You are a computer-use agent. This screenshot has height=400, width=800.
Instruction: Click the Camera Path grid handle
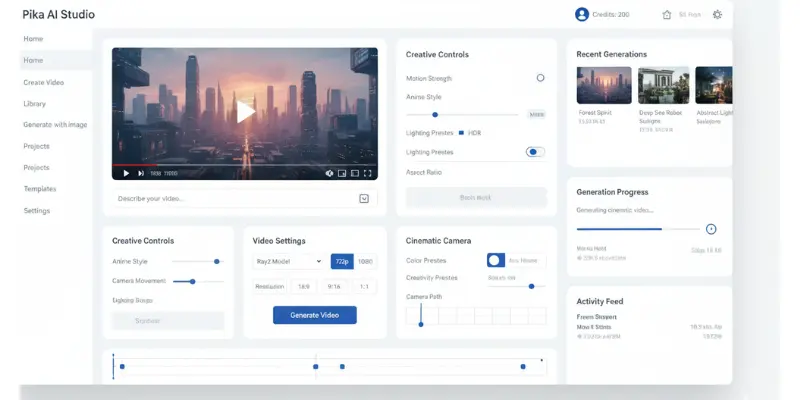pyautogui.click(x=421, y=324)
